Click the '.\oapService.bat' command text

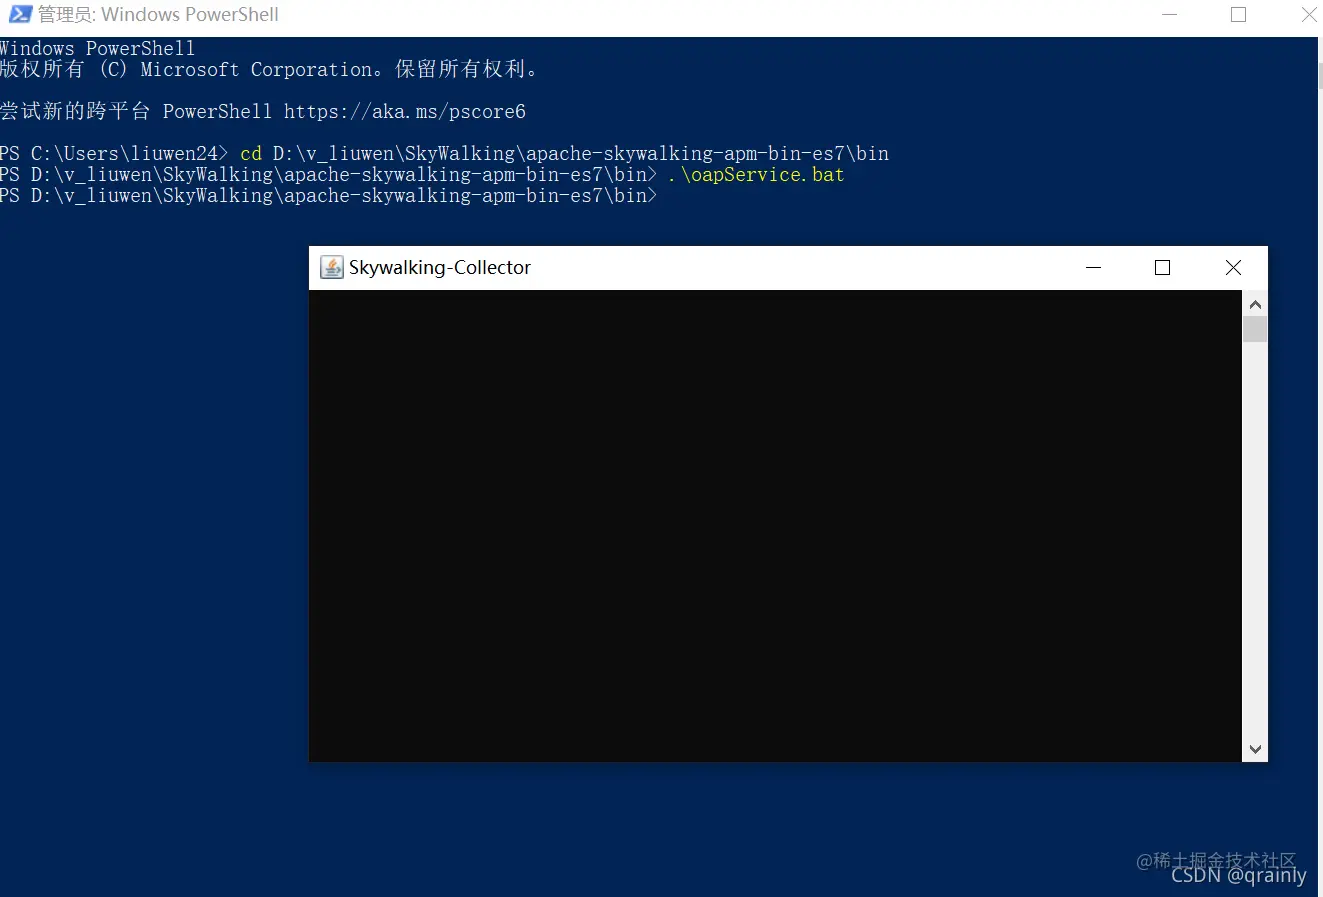point(756,175)
